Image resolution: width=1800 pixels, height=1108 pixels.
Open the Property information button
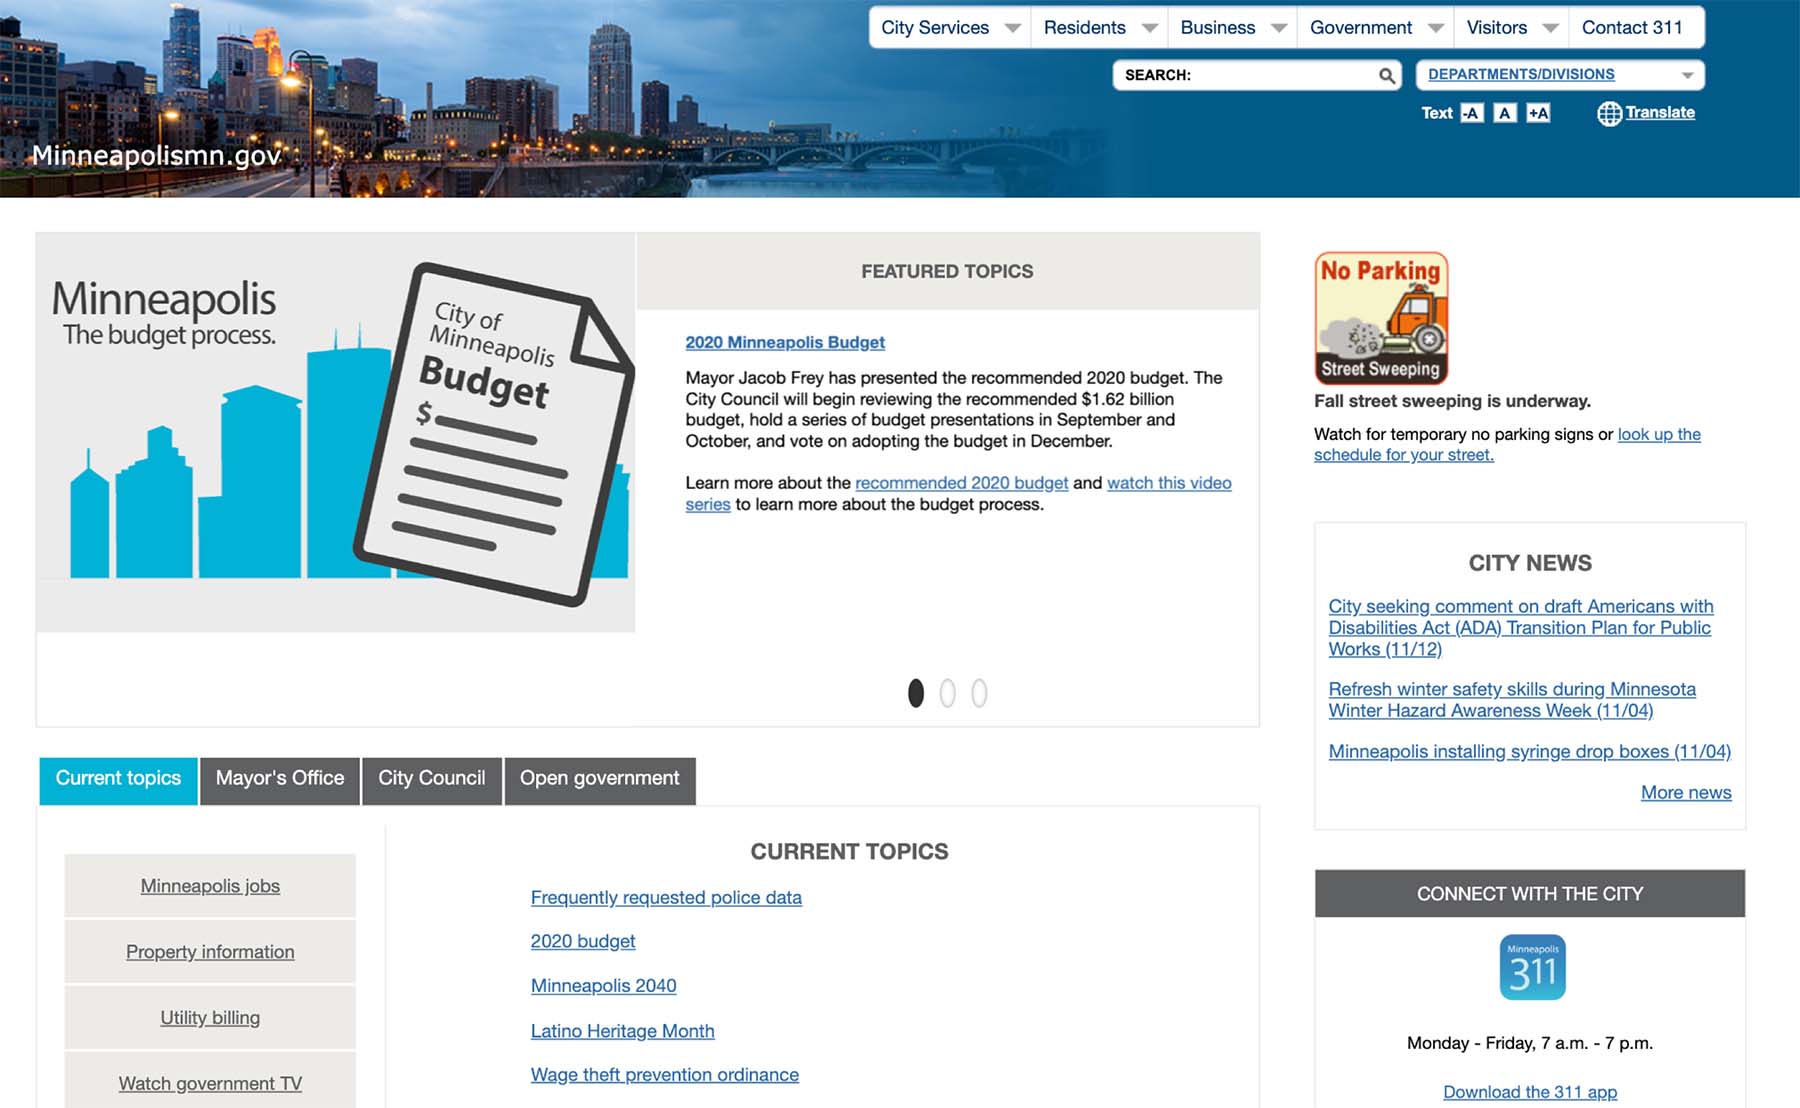tap(210, 952)
